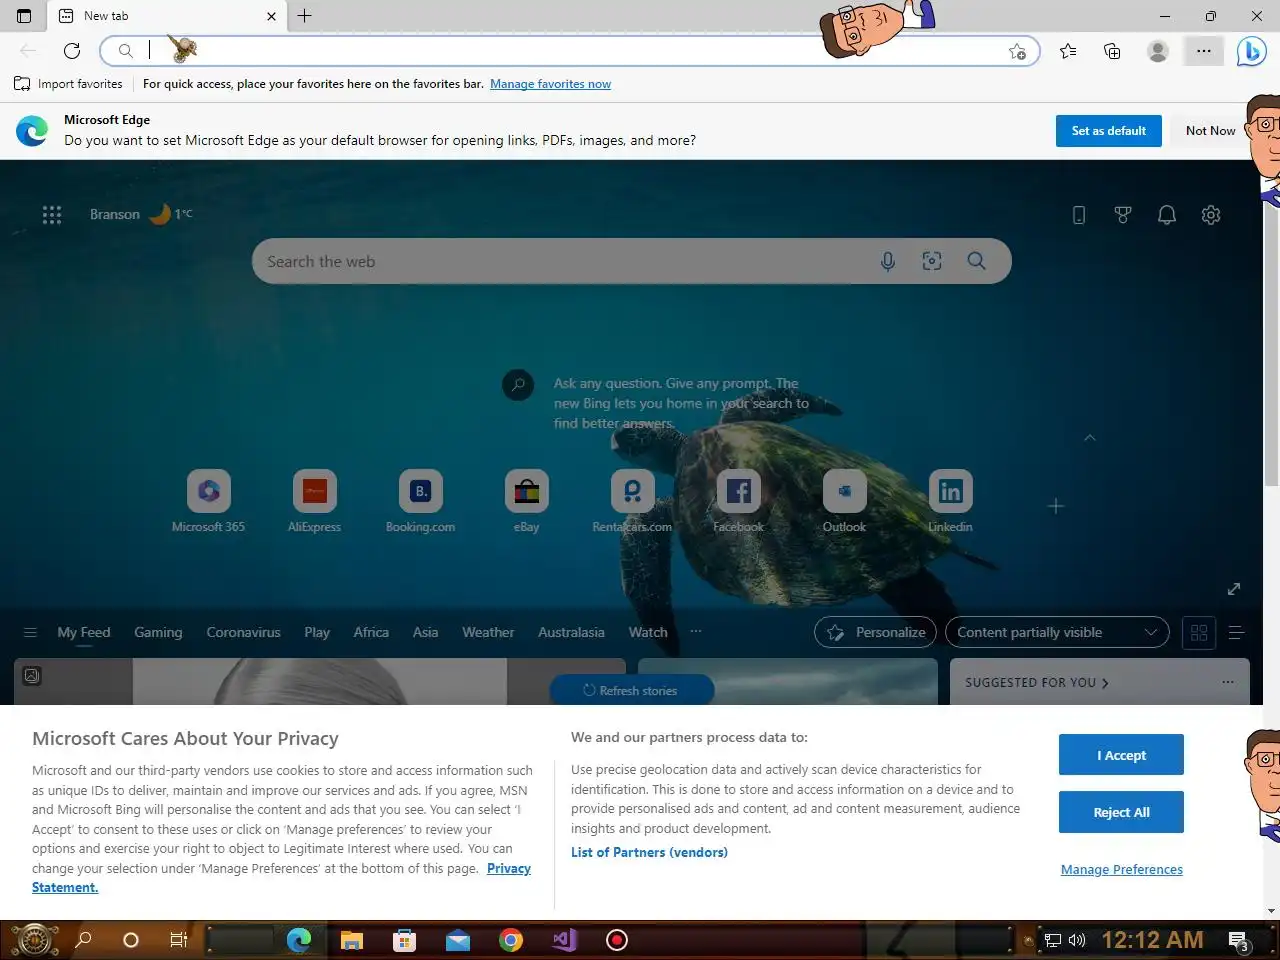Open Microsoft 365 quick link
The width and height of the screenshot is (1280, 960).
[x=209, y=501]
